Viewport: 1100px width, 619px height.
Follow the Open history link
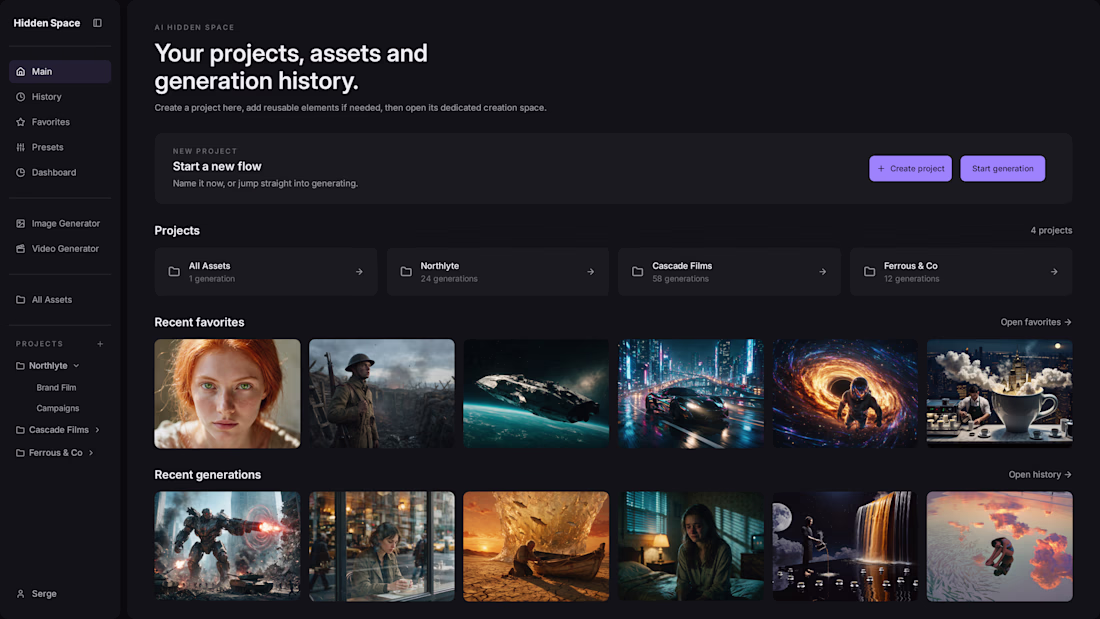(1040, 474)
